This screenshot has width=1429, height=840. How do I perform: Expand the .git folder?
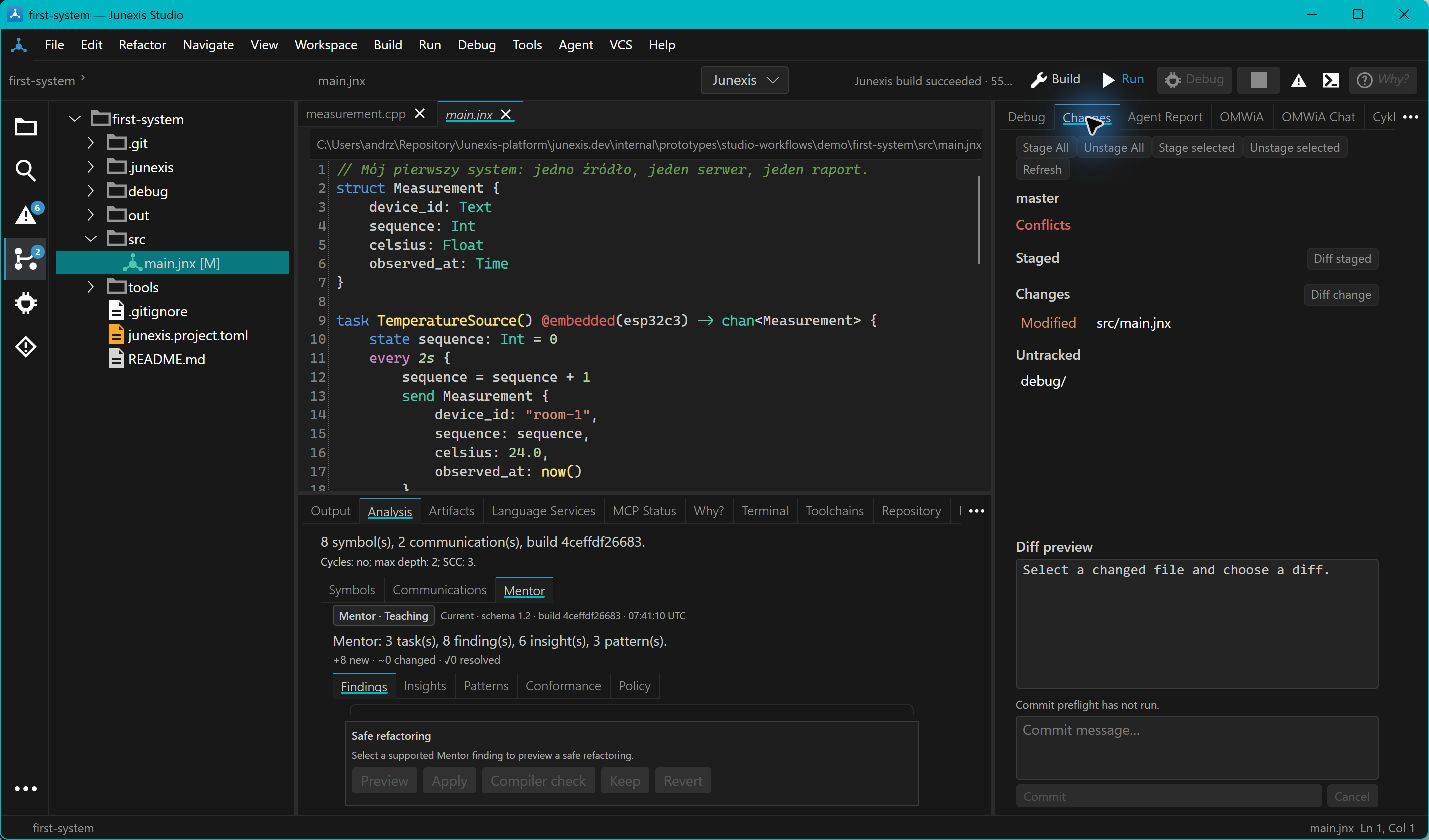point(91,143)
